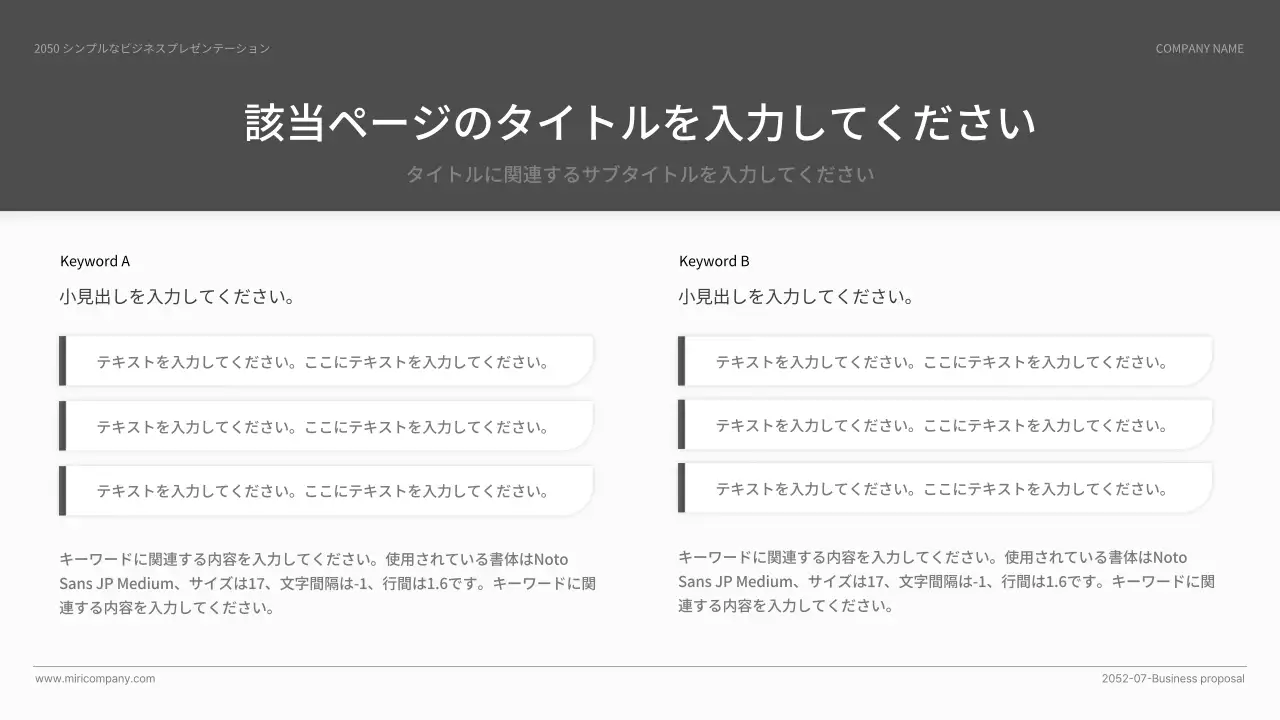Select the dark accent bar on first Keyword A box

[x=62, y=361]
